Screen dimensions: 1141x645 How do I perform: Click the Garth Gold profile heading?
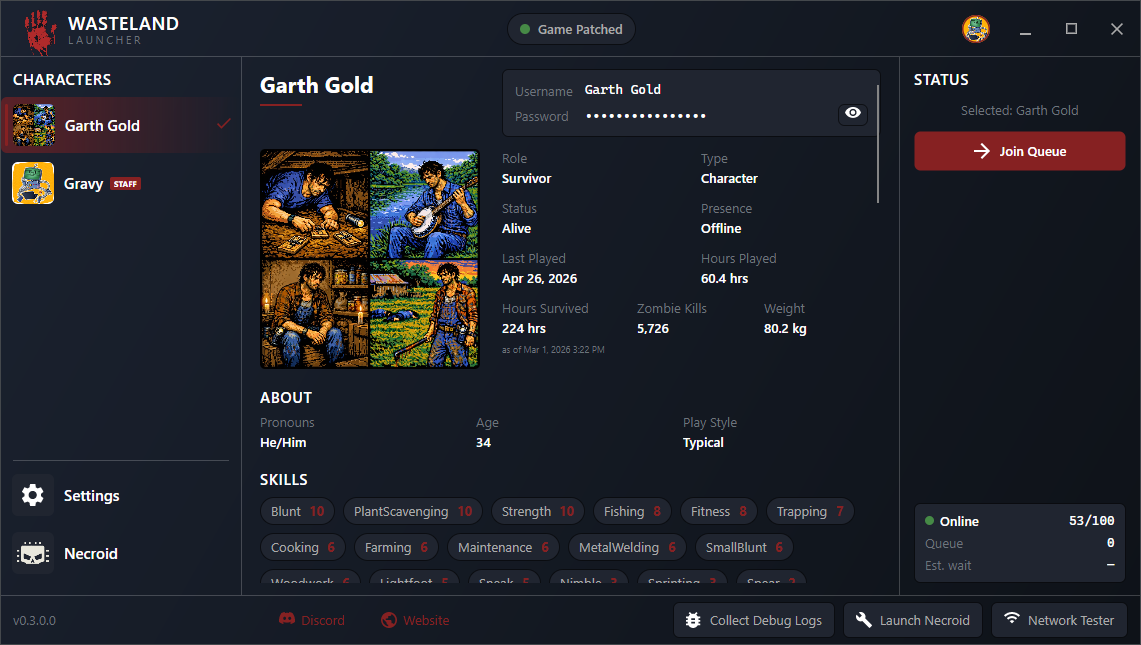[x=317, y=85]
